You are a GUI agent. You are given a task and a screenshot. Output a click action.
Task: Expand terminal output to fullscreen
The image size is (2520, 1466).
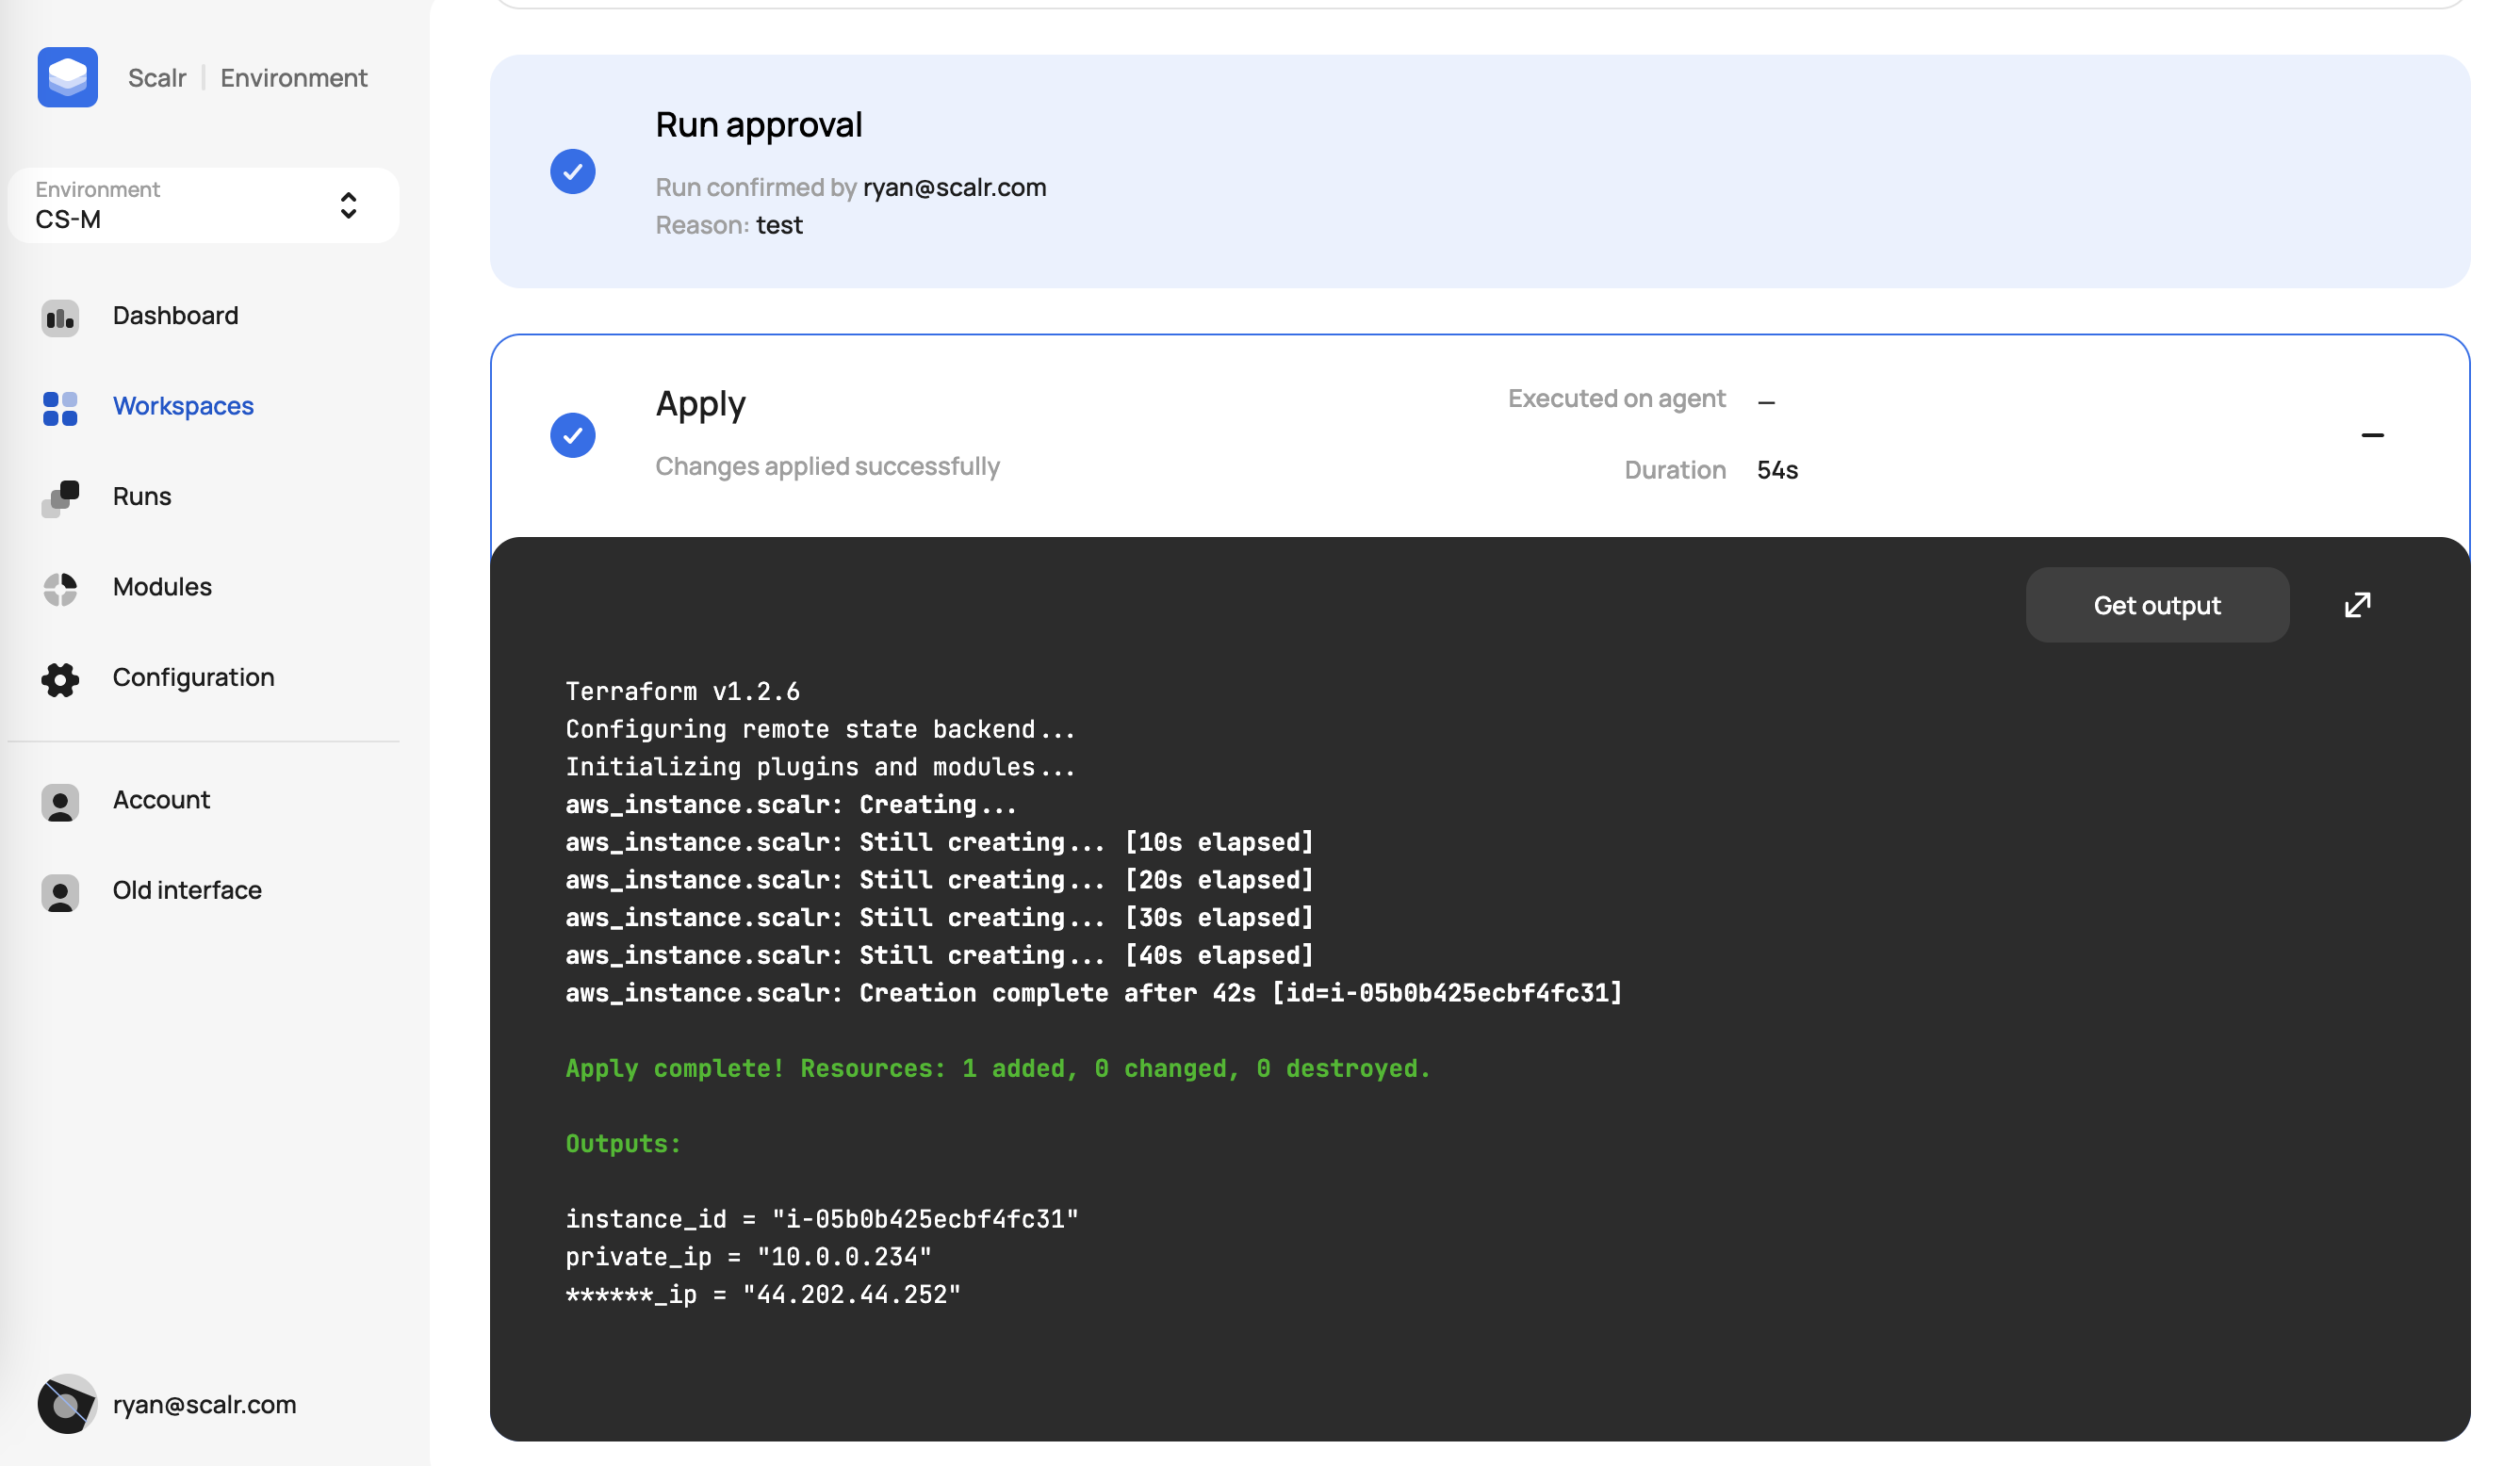point(2357,605)
